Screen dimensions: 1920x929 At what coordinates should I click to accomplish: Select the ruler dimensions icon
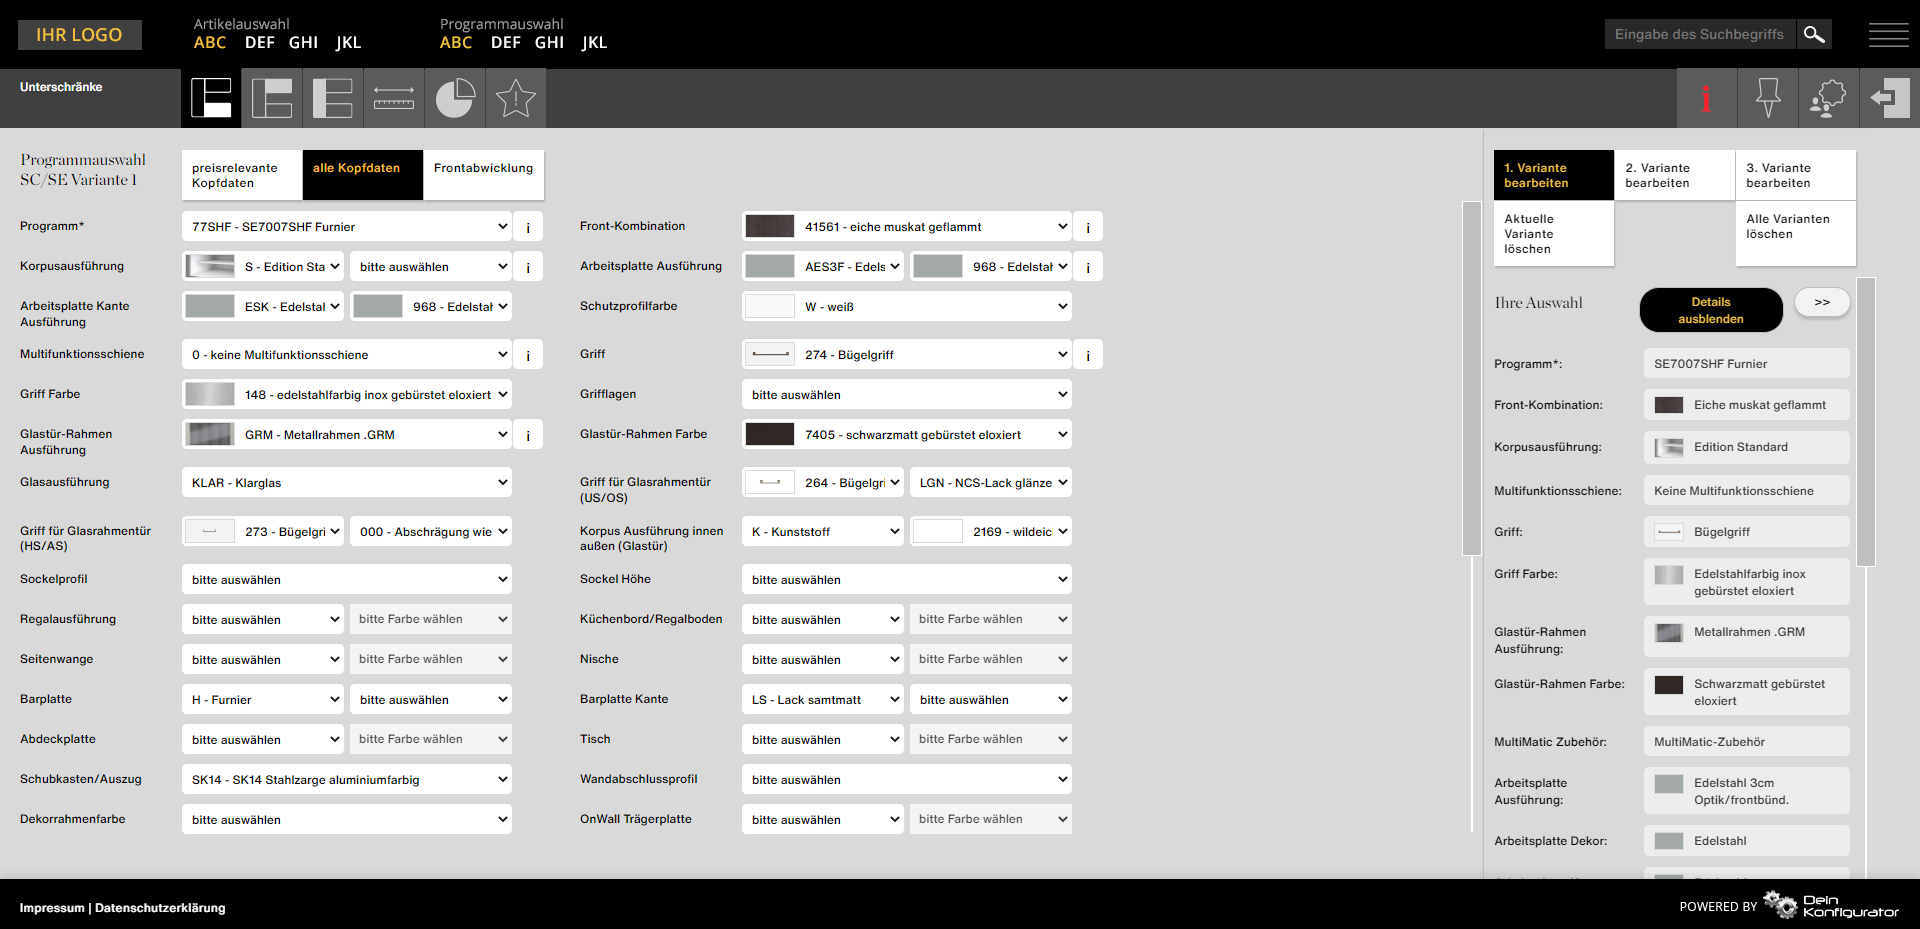coord(394,98)
